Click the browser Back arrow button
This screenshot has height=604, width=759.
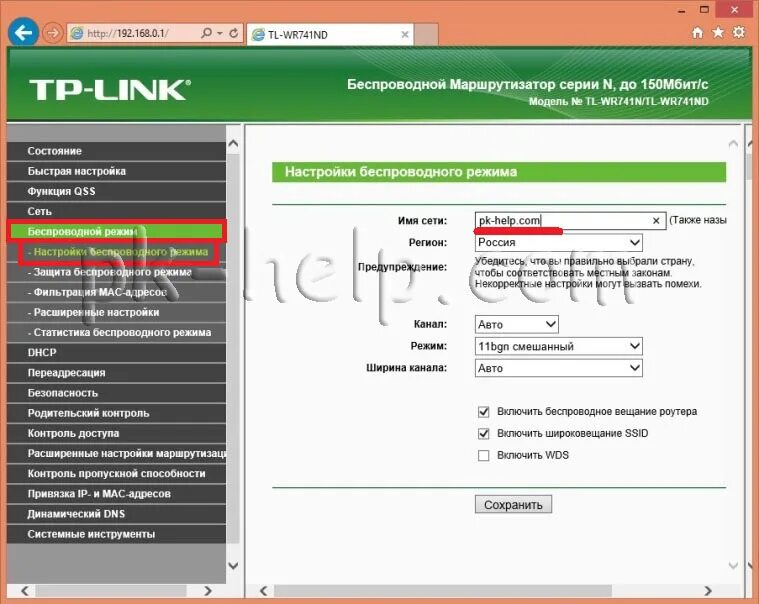coord(23,32)
